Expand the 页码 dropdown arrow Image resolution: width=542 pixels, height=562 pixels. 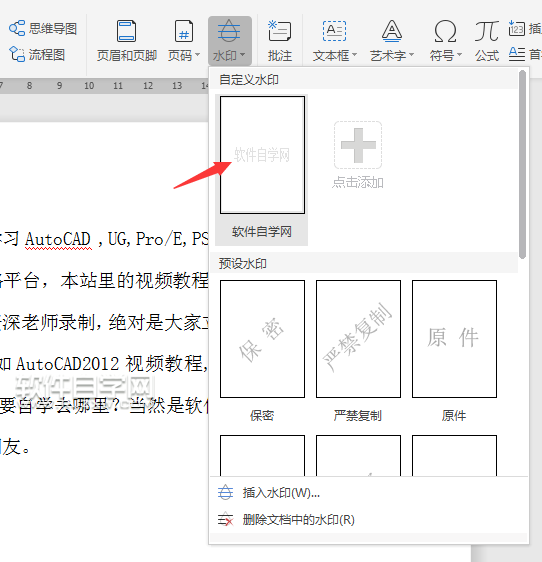(197, 55)
